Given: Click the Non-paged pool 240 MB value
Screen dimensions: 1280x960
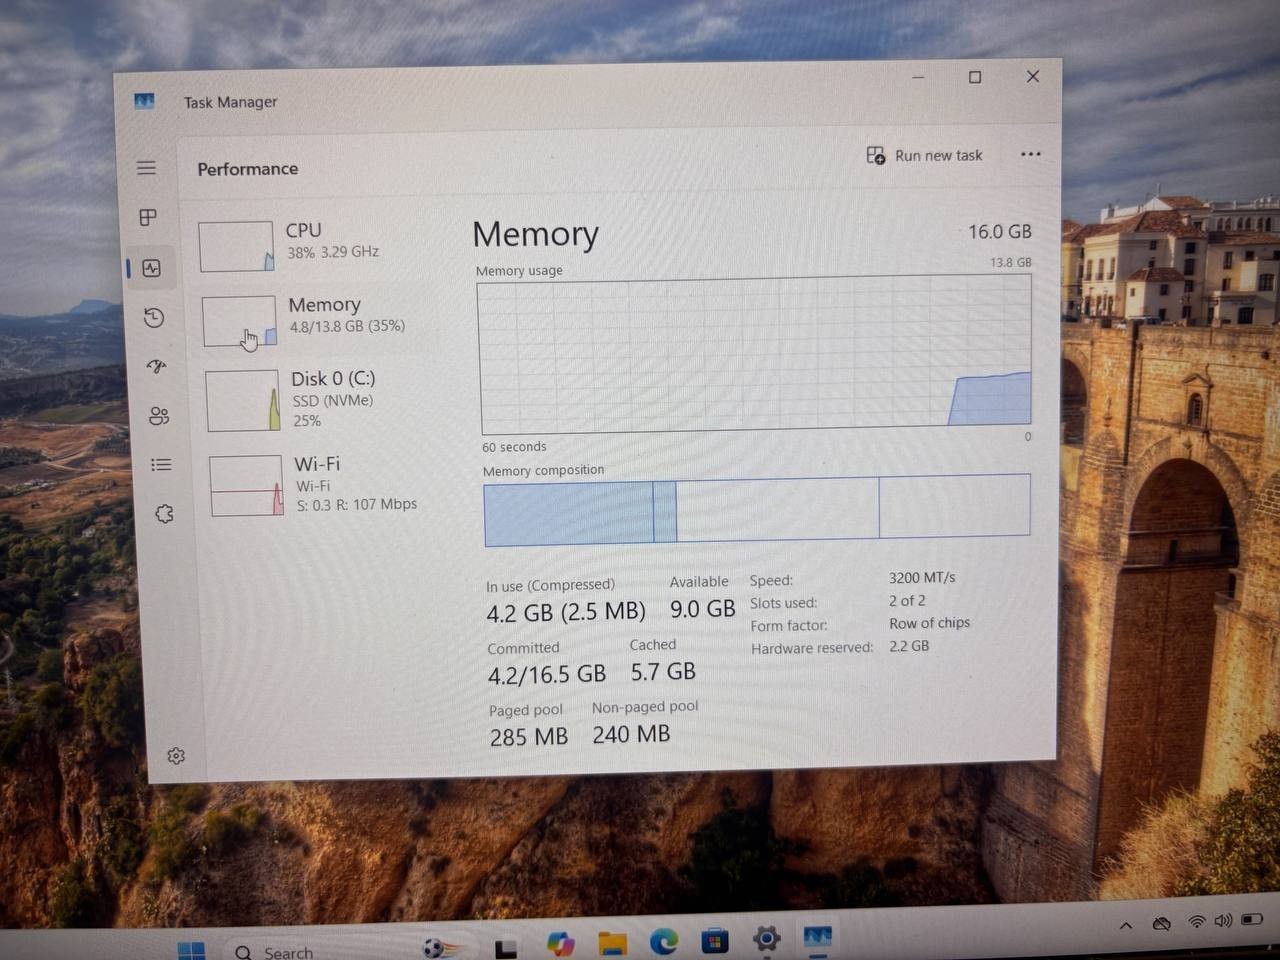Looking at the screenshot, I should pyautogui.click(x=631, y=734).
